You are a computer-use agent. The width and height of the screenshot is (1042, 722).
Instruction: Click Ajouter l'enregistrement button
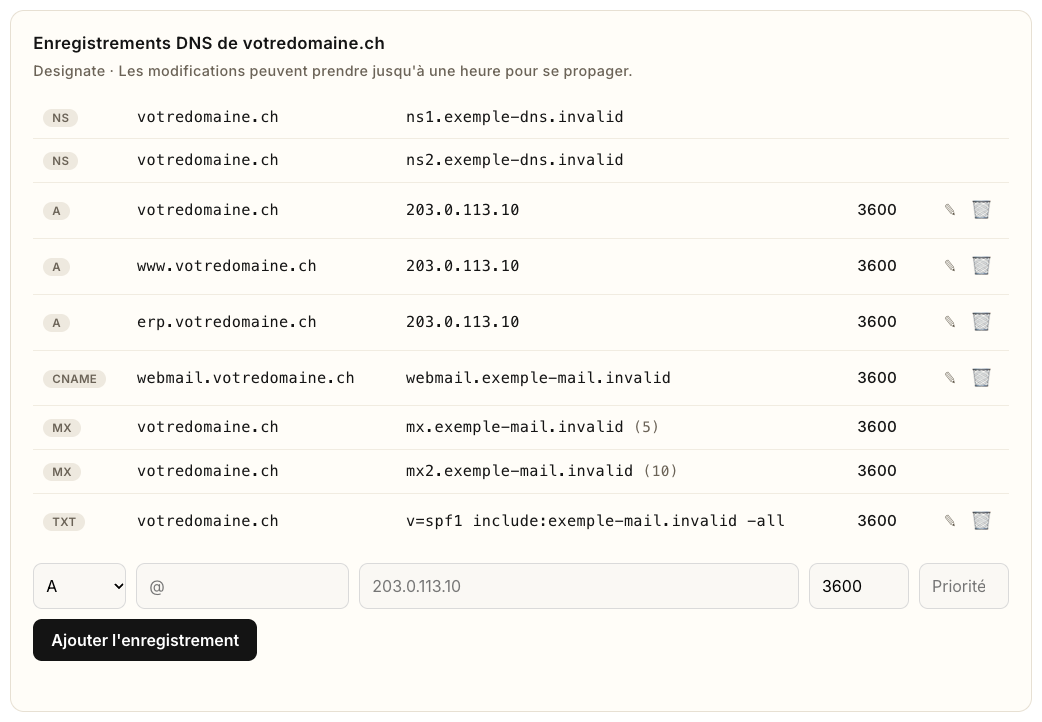point(145,640)
